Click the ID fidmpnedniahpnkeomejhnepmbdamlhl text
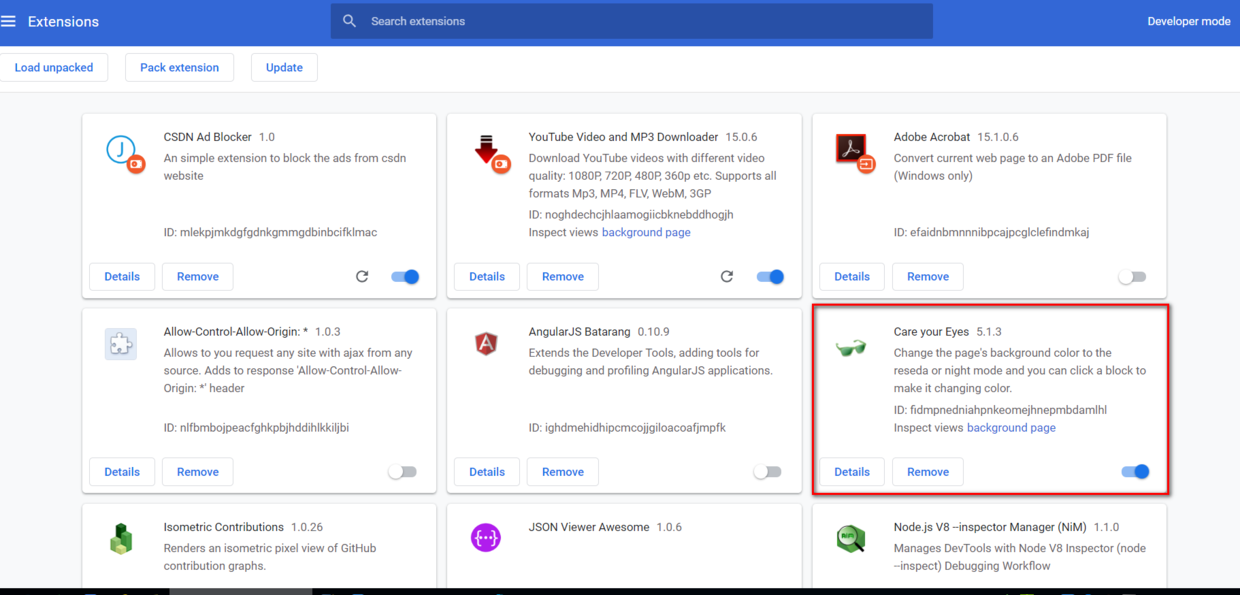Screen dimensions: 1240x595 (1000, 410)
